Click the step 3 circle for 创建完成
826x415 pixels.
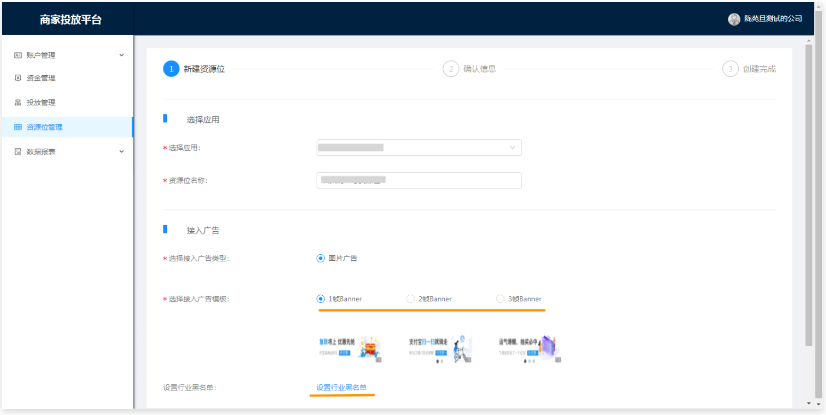click(731, 68)
